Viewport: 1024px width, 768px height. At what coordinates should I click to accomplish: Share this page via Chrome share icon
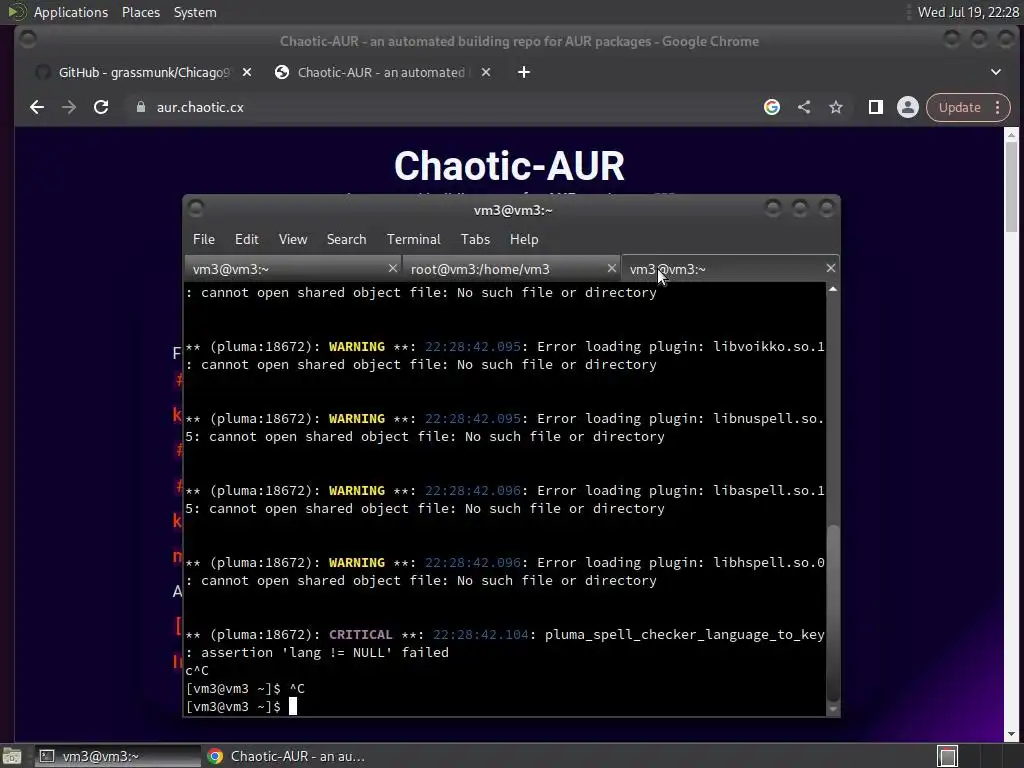click(804, 107)
